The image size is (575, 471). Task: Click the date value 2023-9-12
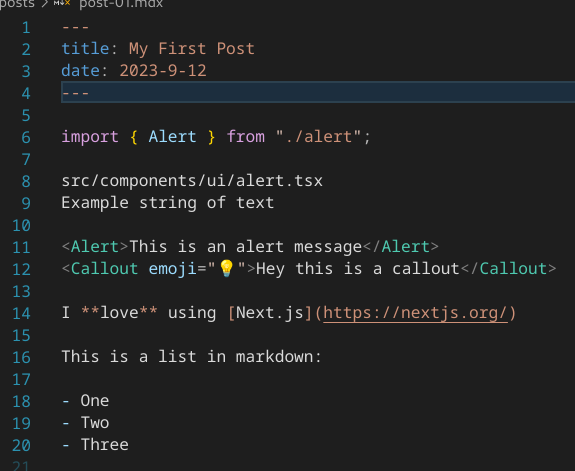click(163, 71)
